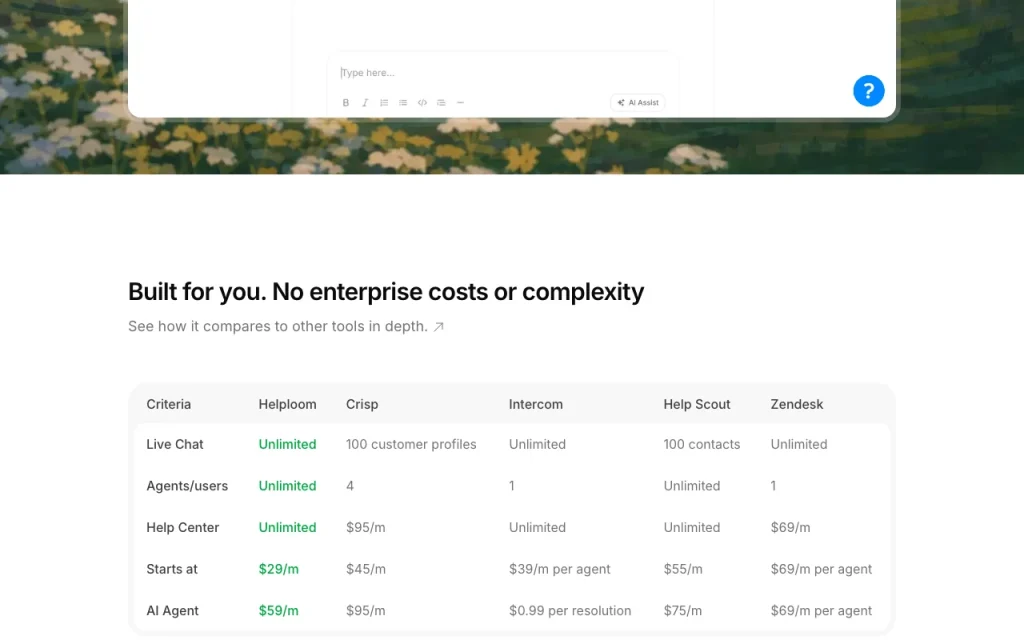Select the 'AI Agent' row label
Screen dimensions: 1024x640
pyautogui.click(x=172, y=611)
